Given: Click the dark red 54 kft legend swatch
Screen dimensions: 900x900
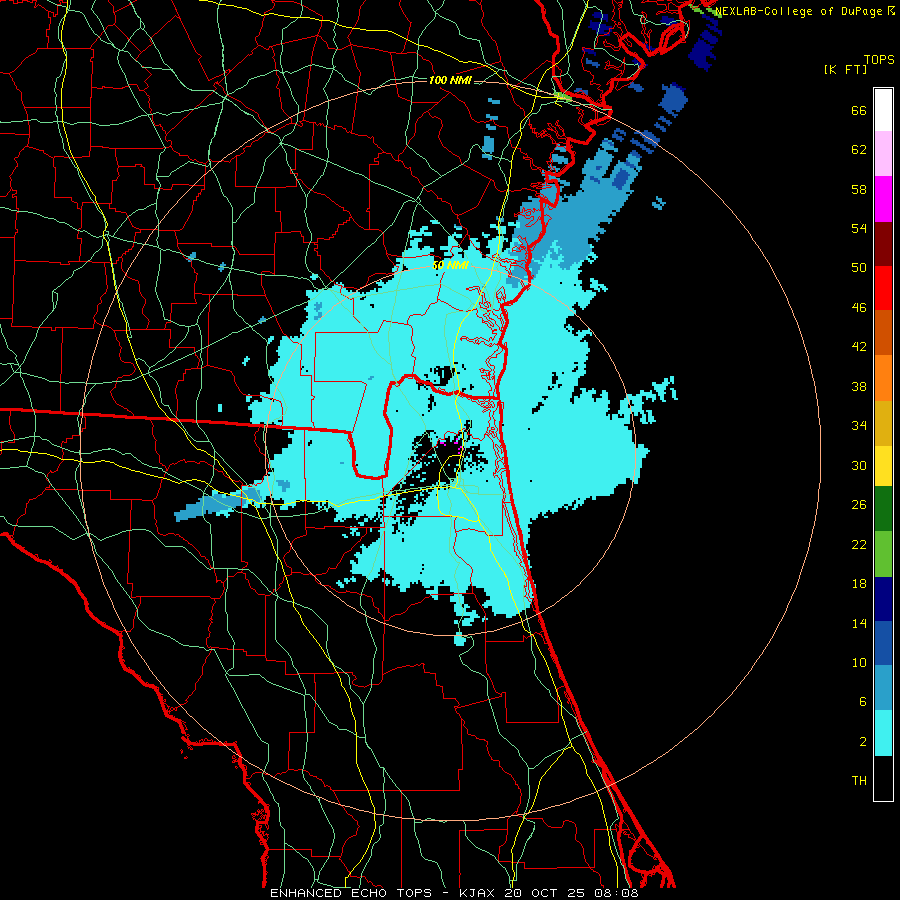Looking at the screenshot, I should point(883,244).
